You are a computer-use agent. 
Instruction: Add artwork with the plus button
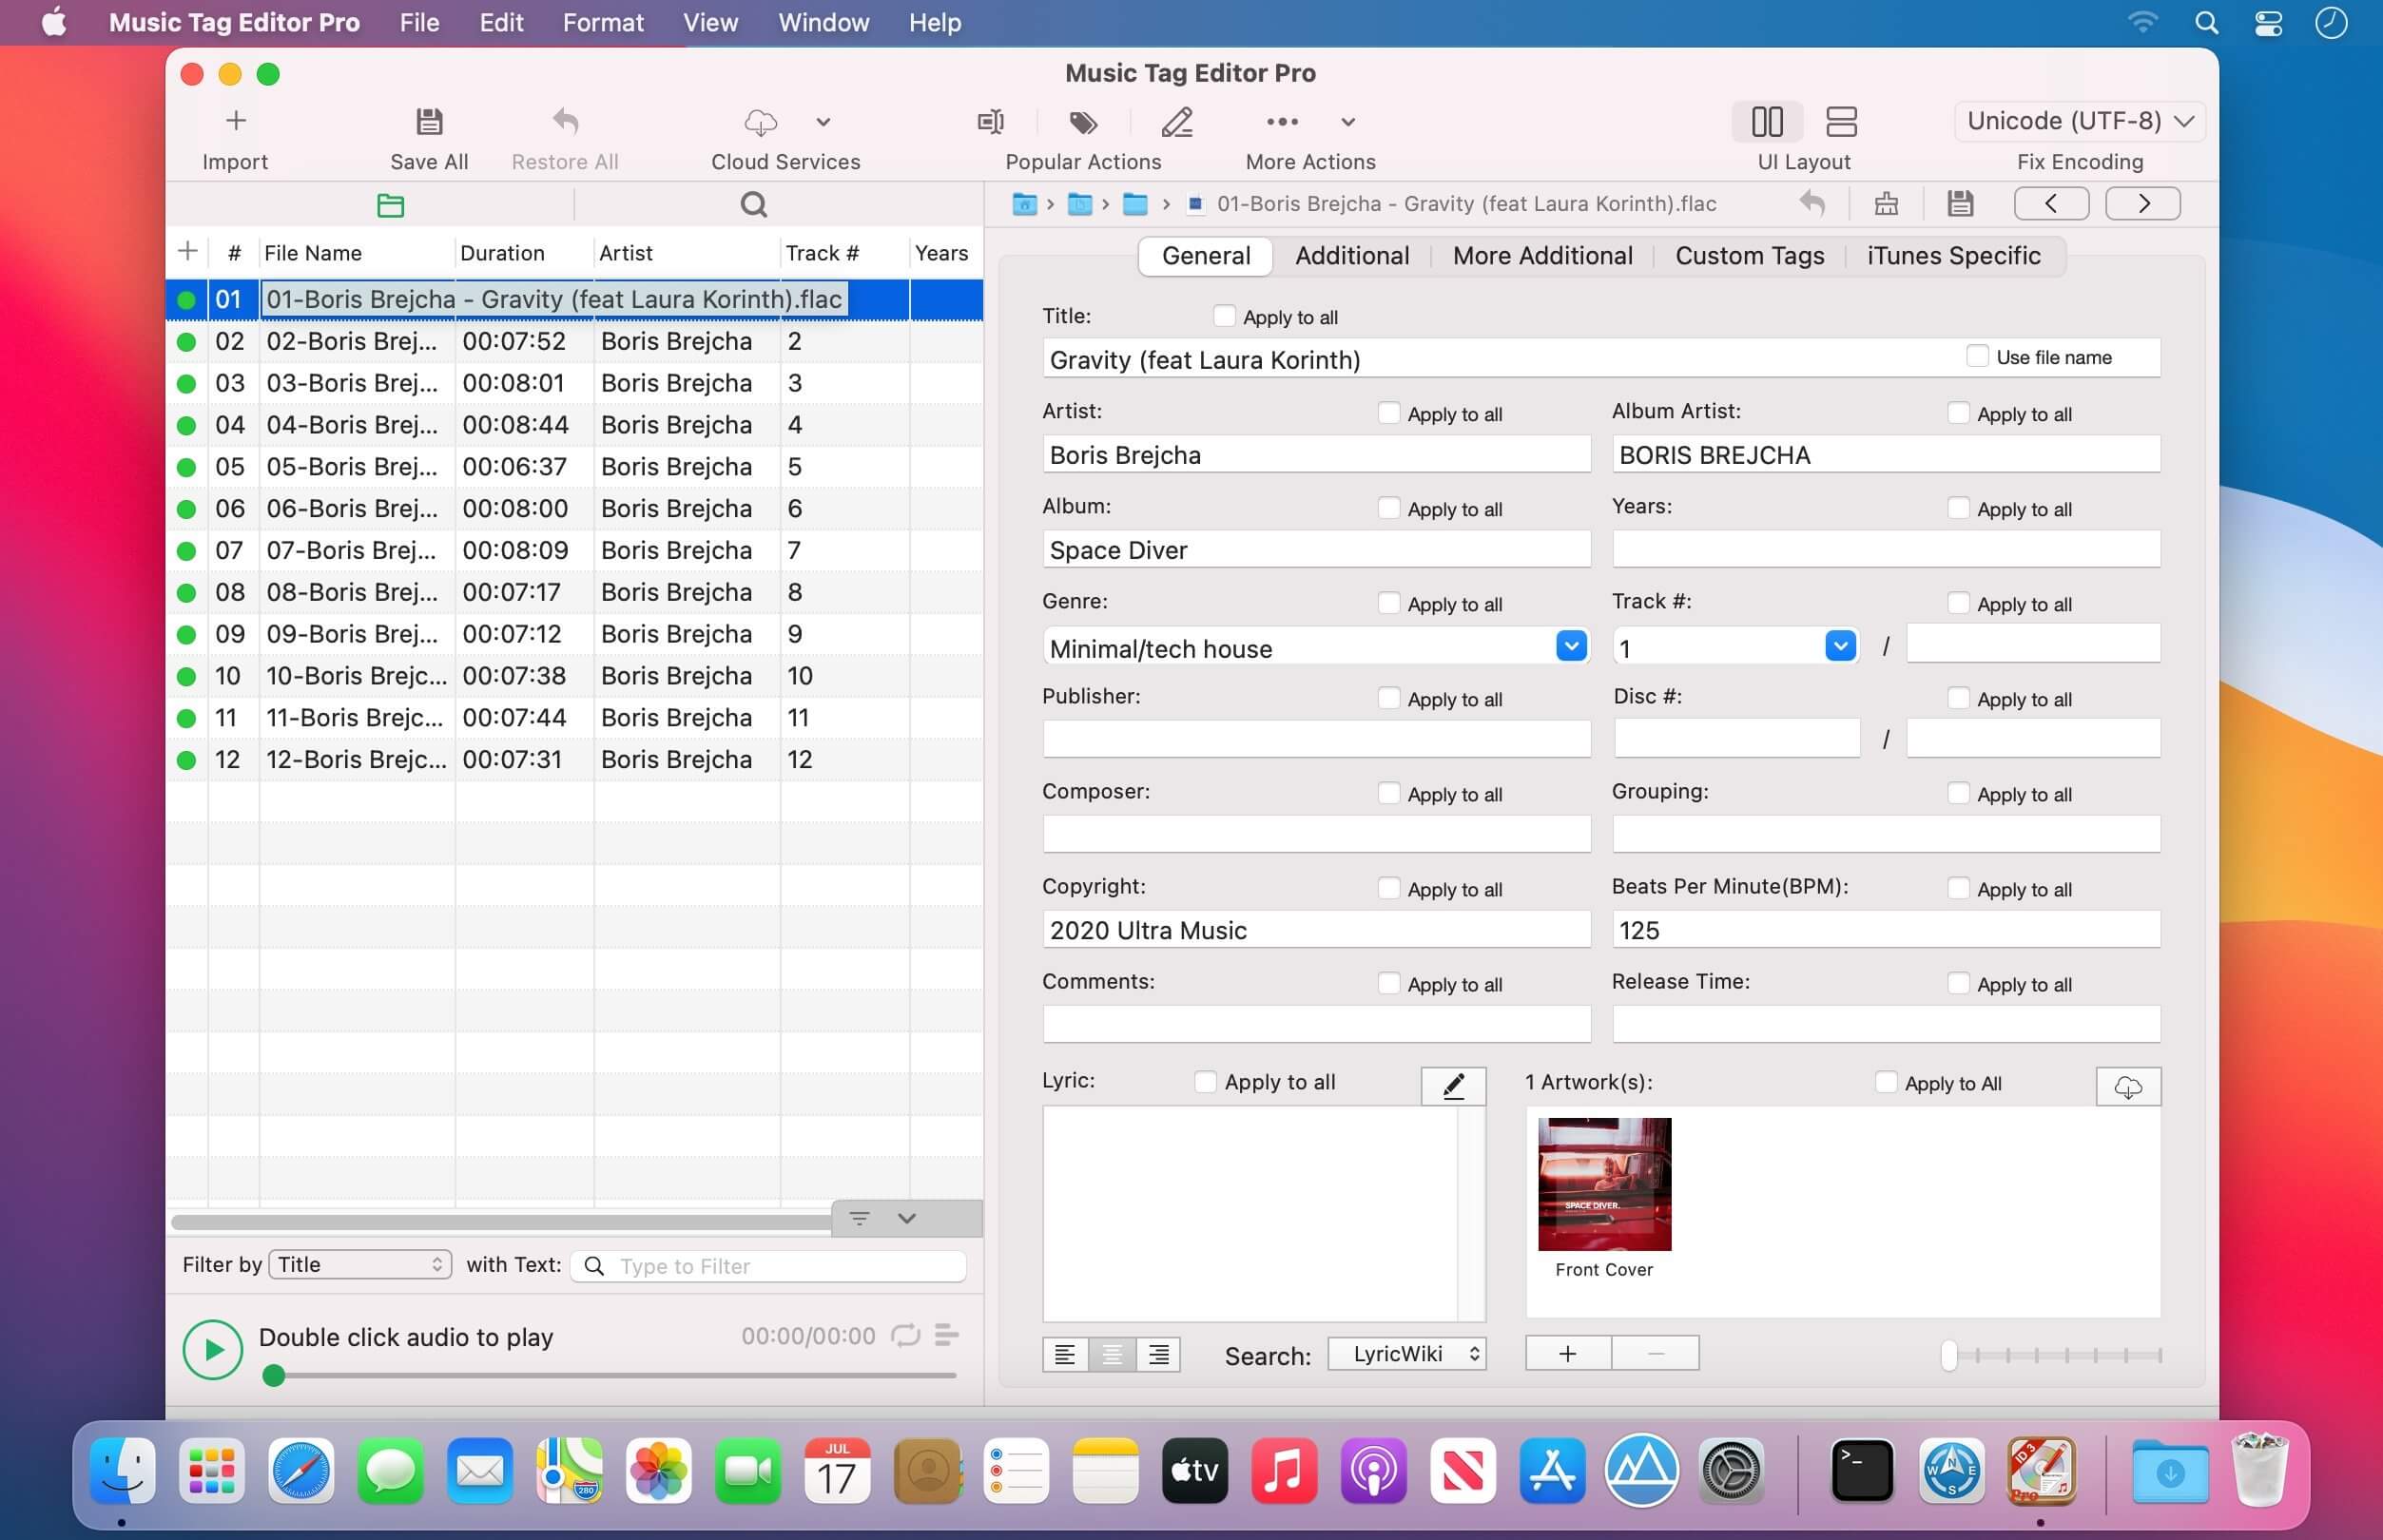coord(1568,1353)
